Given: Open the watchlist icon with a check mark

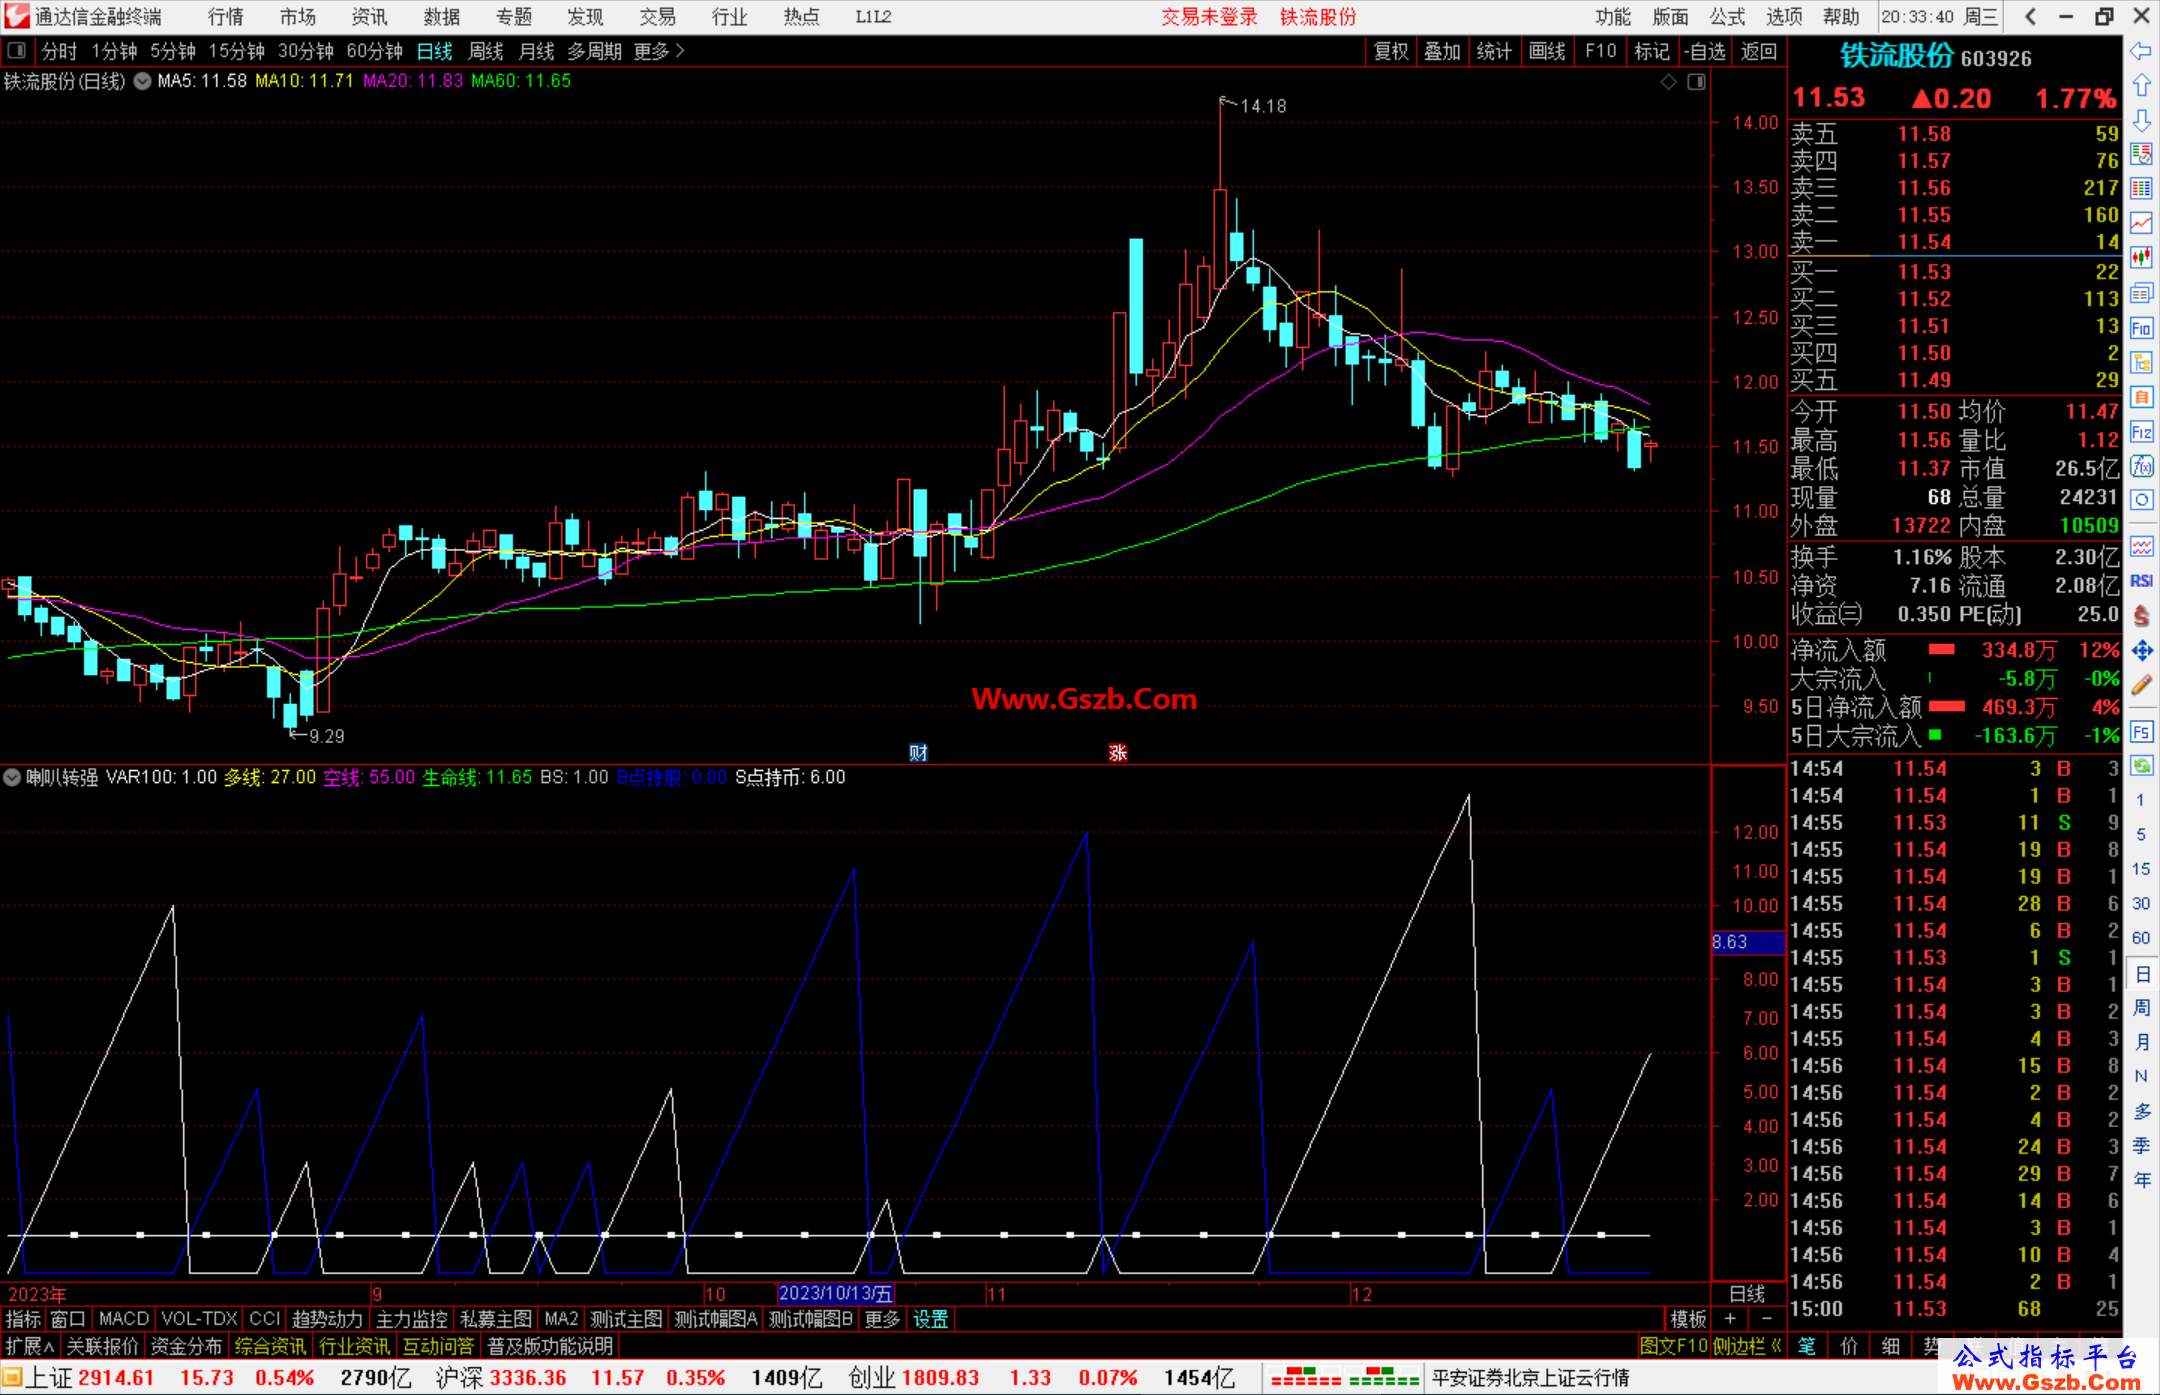Looking at the screenshot, I should pyautogui.click(x=2141, y=154).
